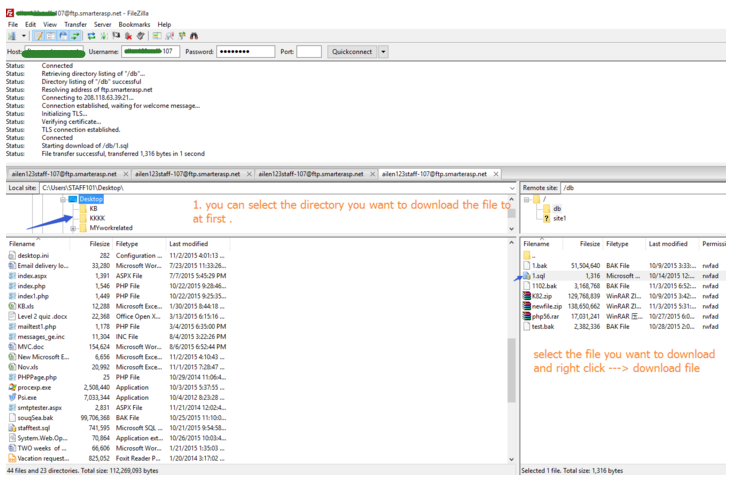
Task: Toggle the remote directory tree display
Action: point(63,36)
